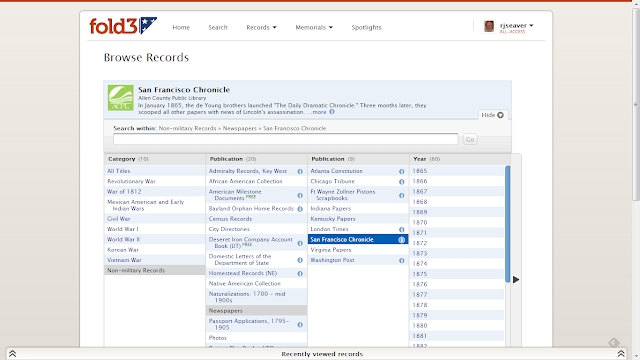Click info icon after description 'more' link
This screenshot has width=640, height=360.
[x=332, y=112]
